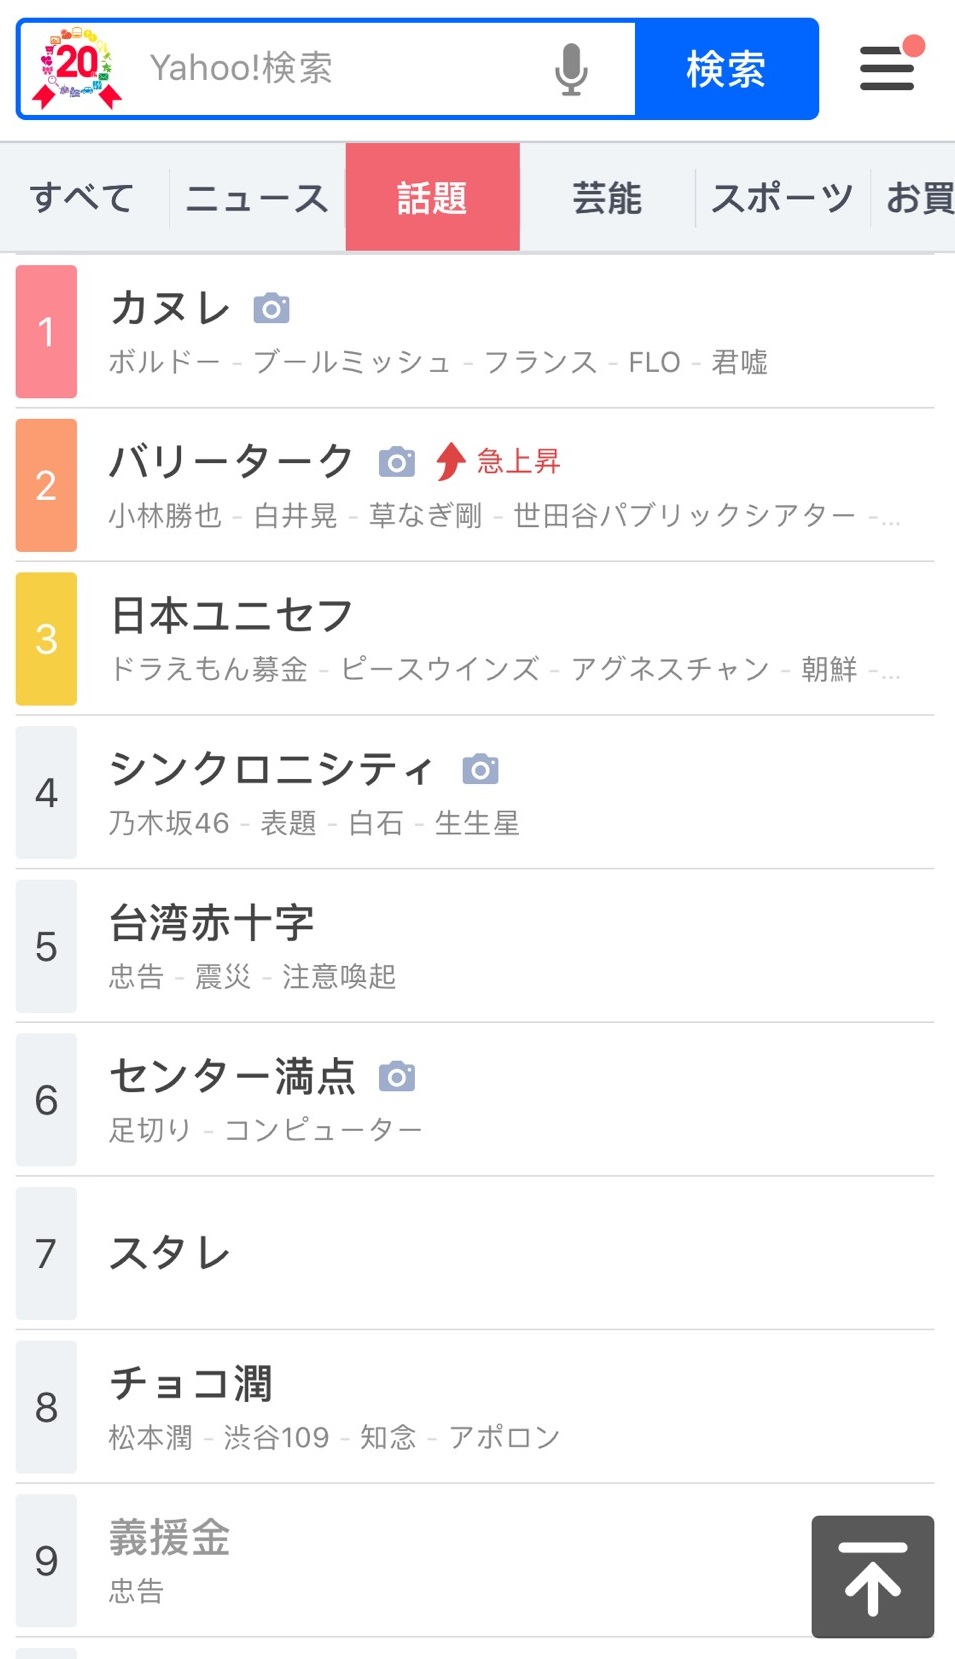955x1659 pixels.
Task: Open the スポーツ tab
Action: (782, 198)
